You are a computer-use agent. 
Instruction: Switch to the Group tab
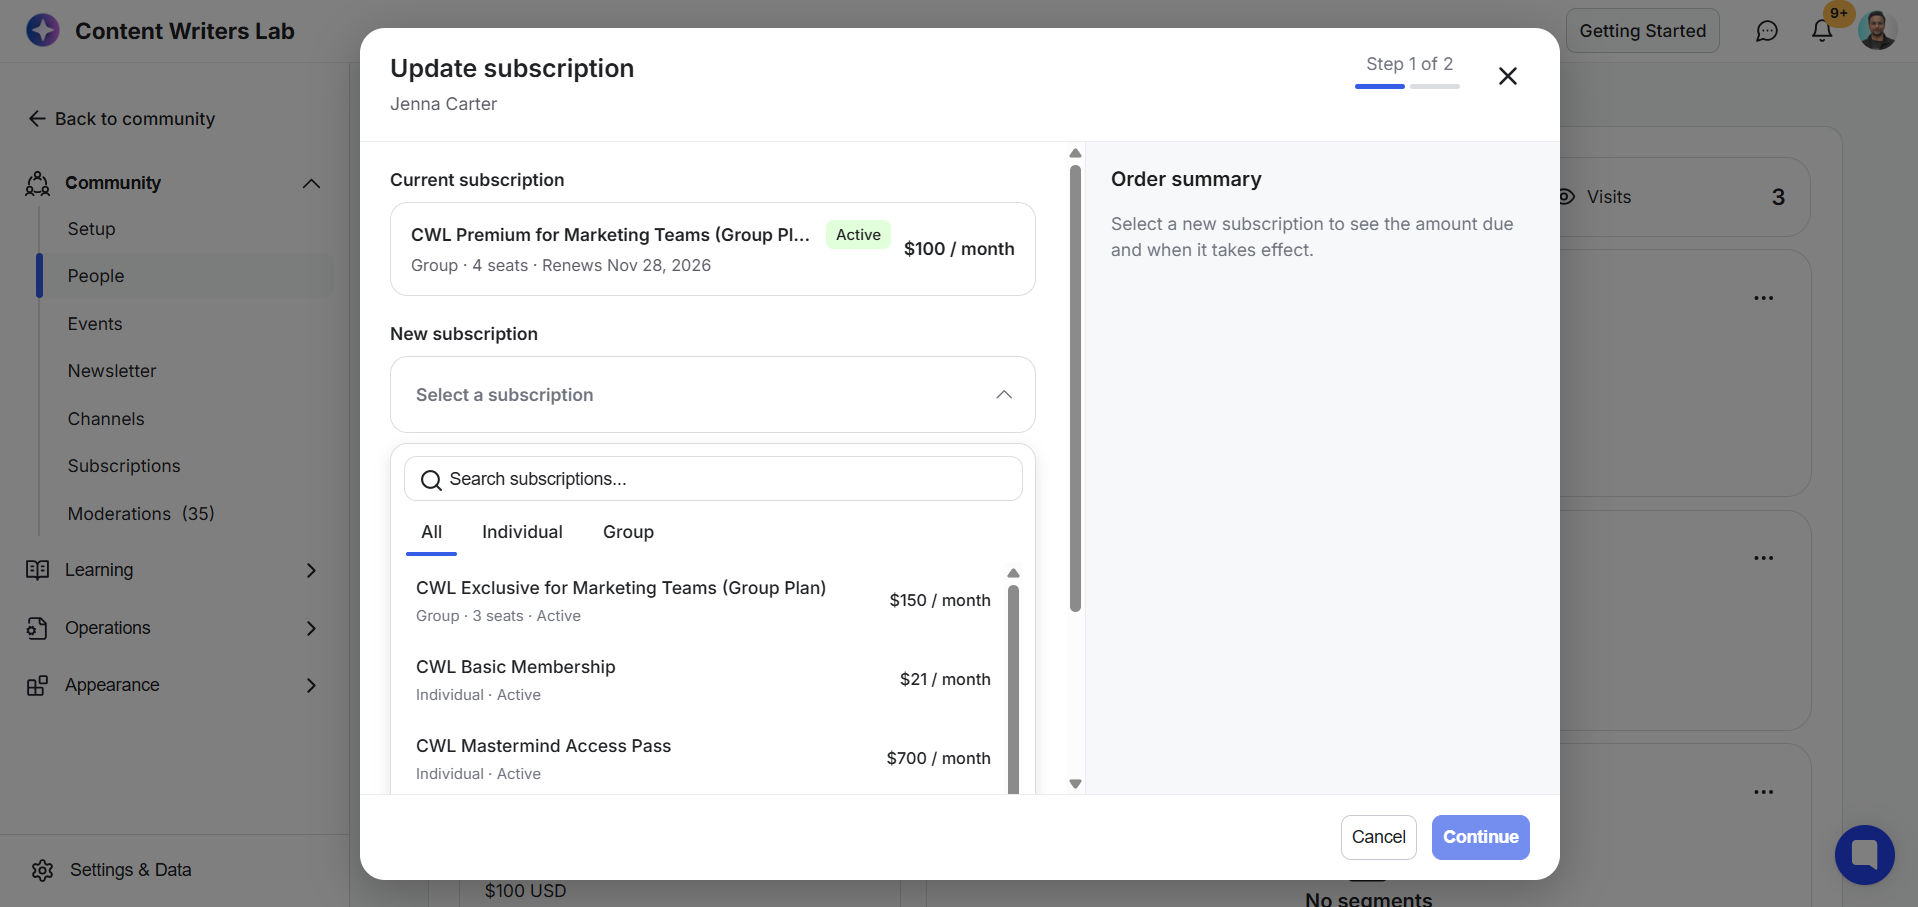(x=628, y=533)
